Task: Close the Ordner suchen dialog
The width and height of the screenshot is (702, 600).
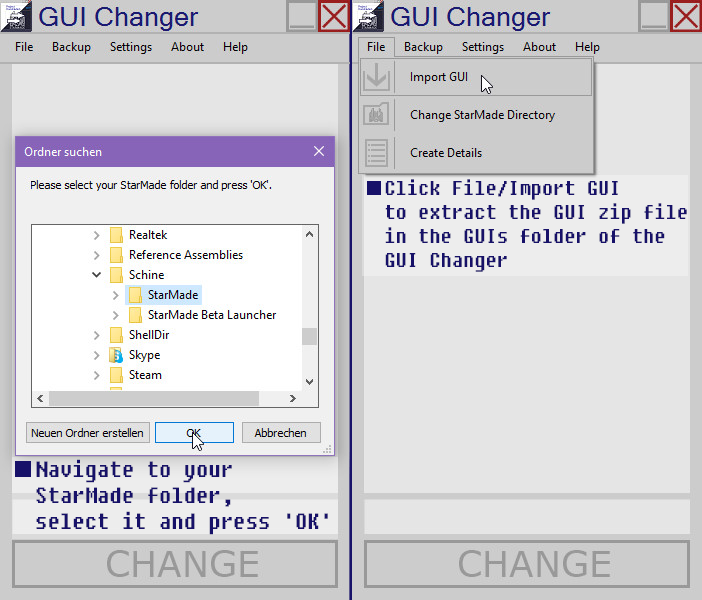Action: point(319,151)
